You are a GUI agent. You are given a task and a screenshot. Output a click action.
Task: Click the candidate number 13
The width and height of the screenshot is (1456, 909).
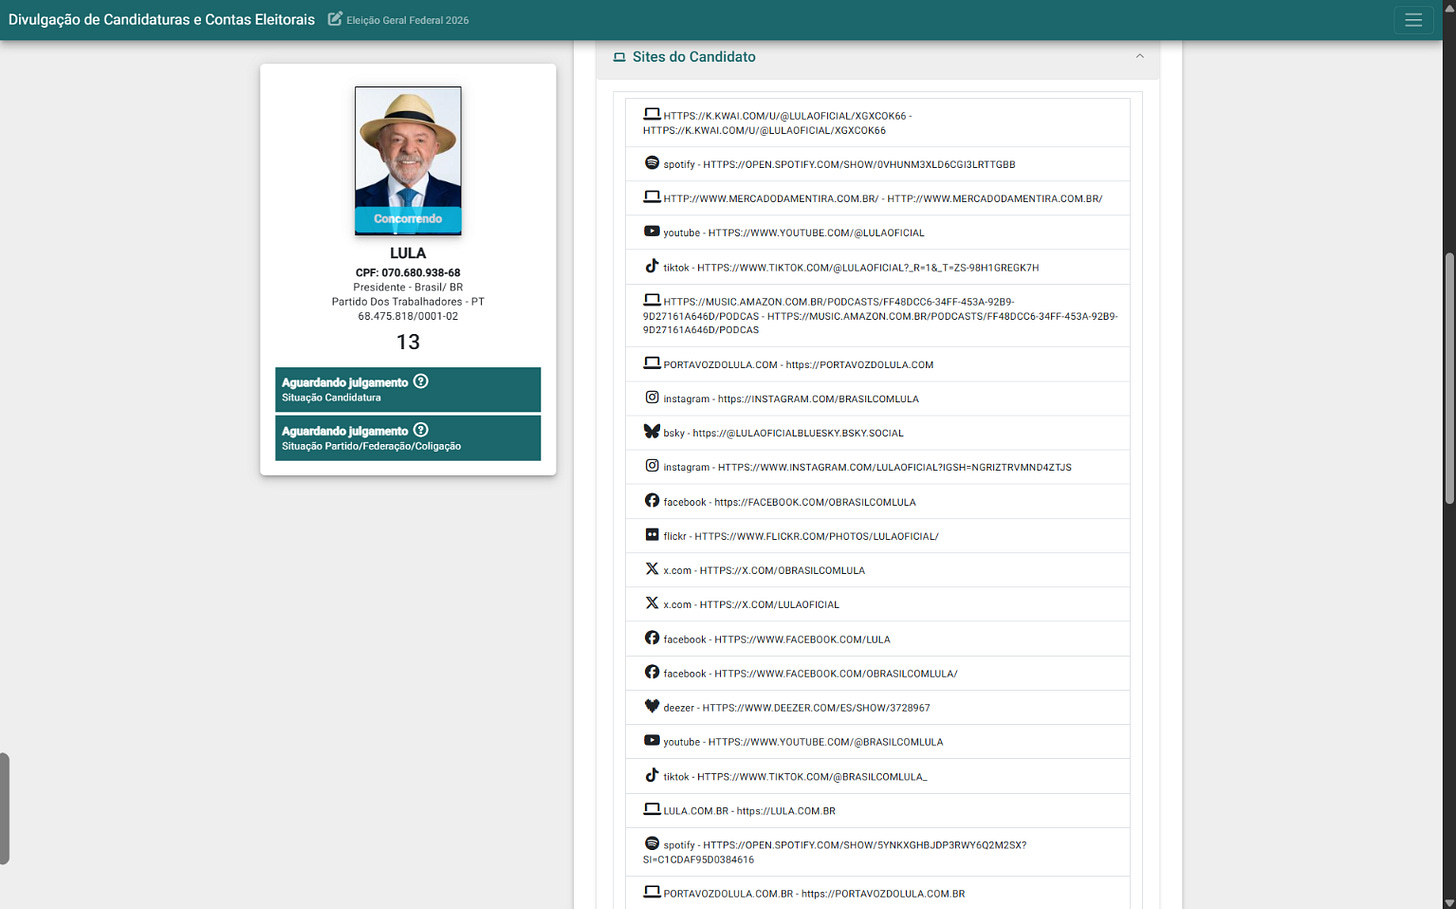point(408,342)
